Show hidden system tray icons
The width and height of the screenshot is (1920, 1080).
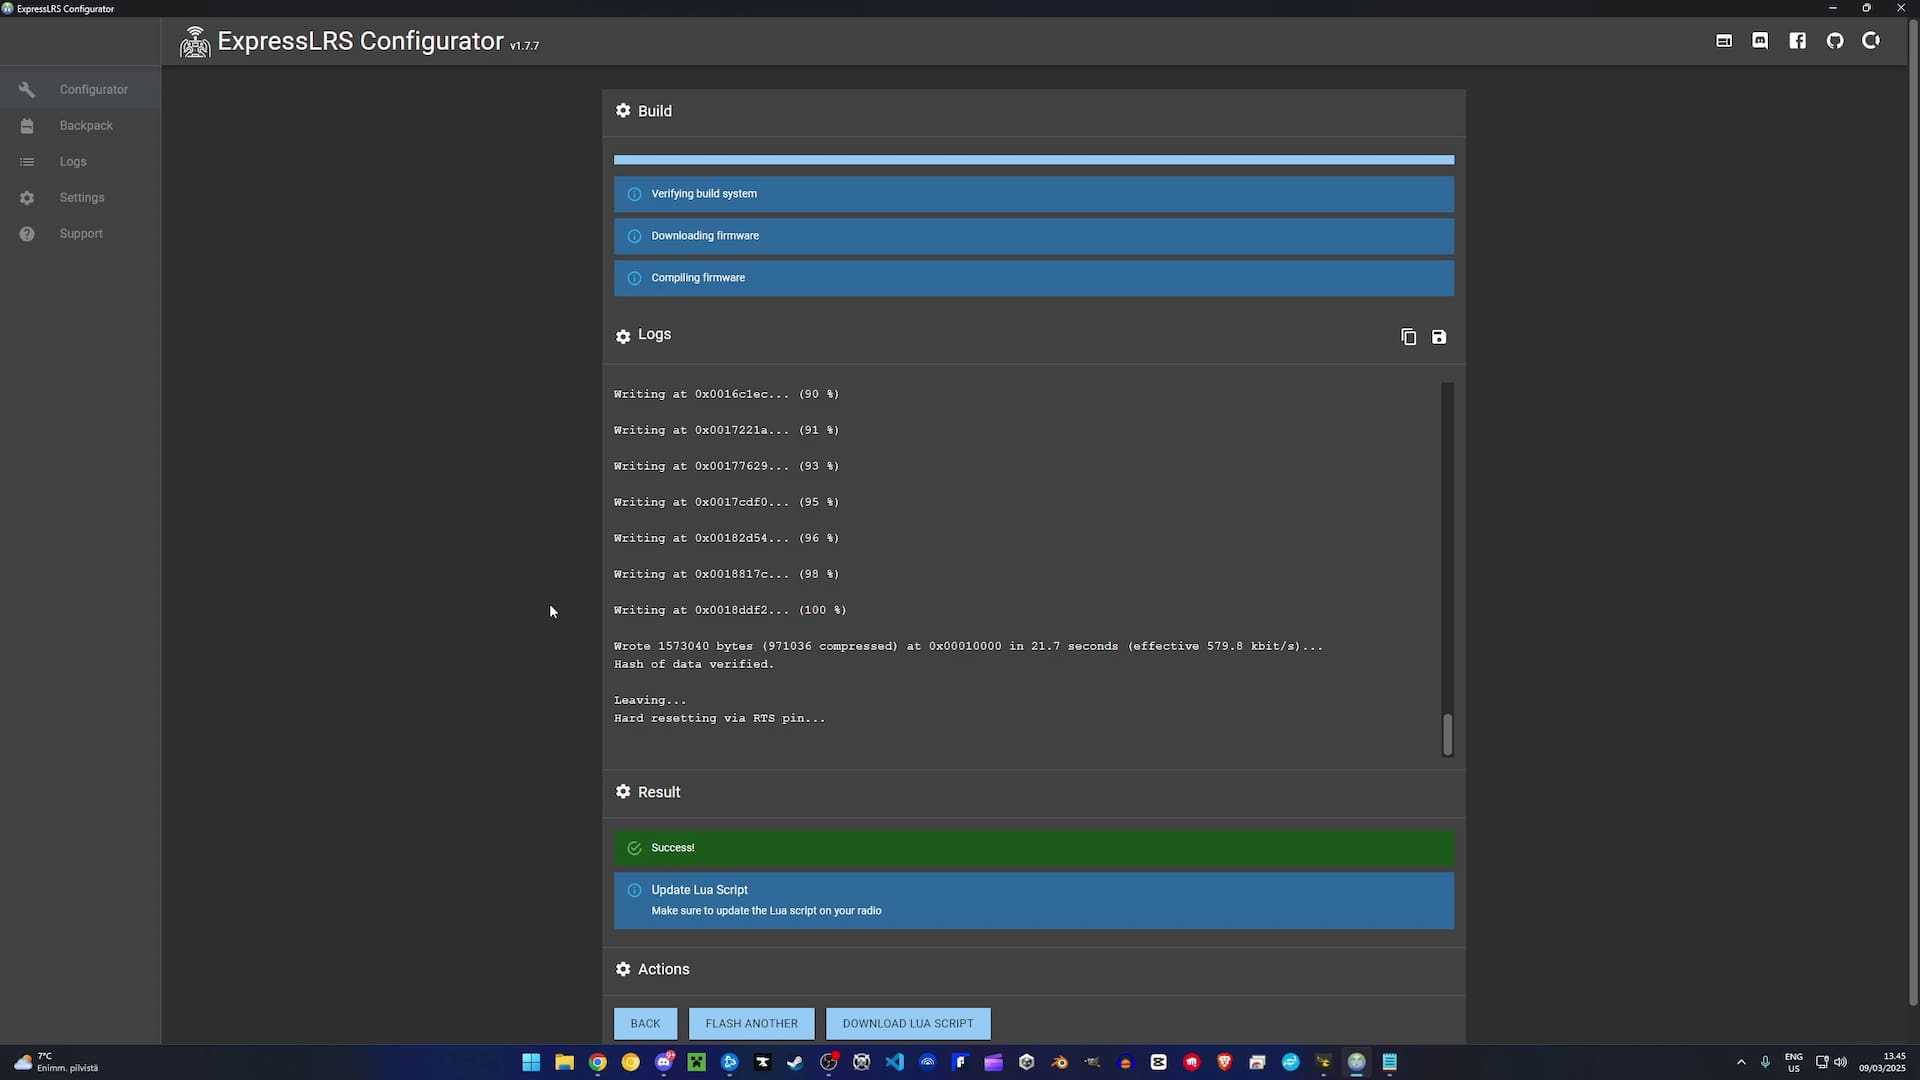1741,1062
